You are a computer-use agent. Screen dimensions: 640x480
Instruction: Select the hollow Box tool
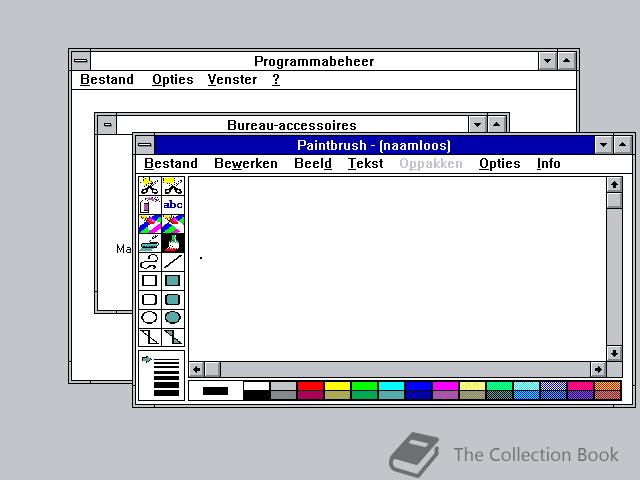(150, 280)
